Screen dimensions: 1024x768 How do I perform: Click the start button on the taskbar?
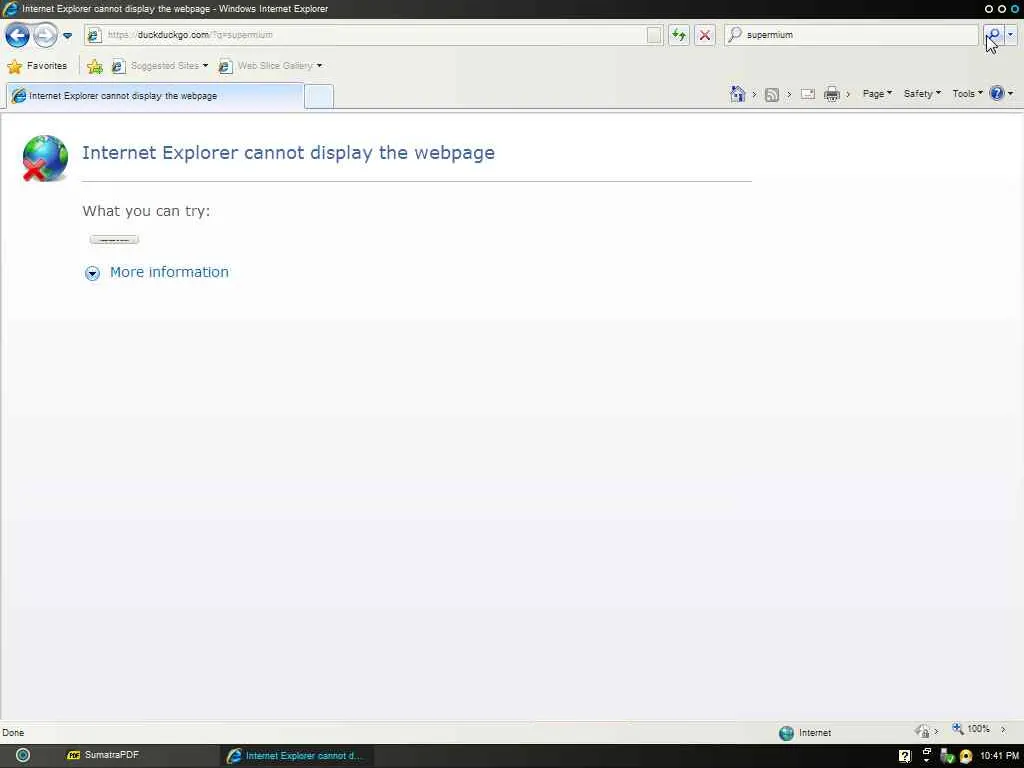tap(23, 756)
